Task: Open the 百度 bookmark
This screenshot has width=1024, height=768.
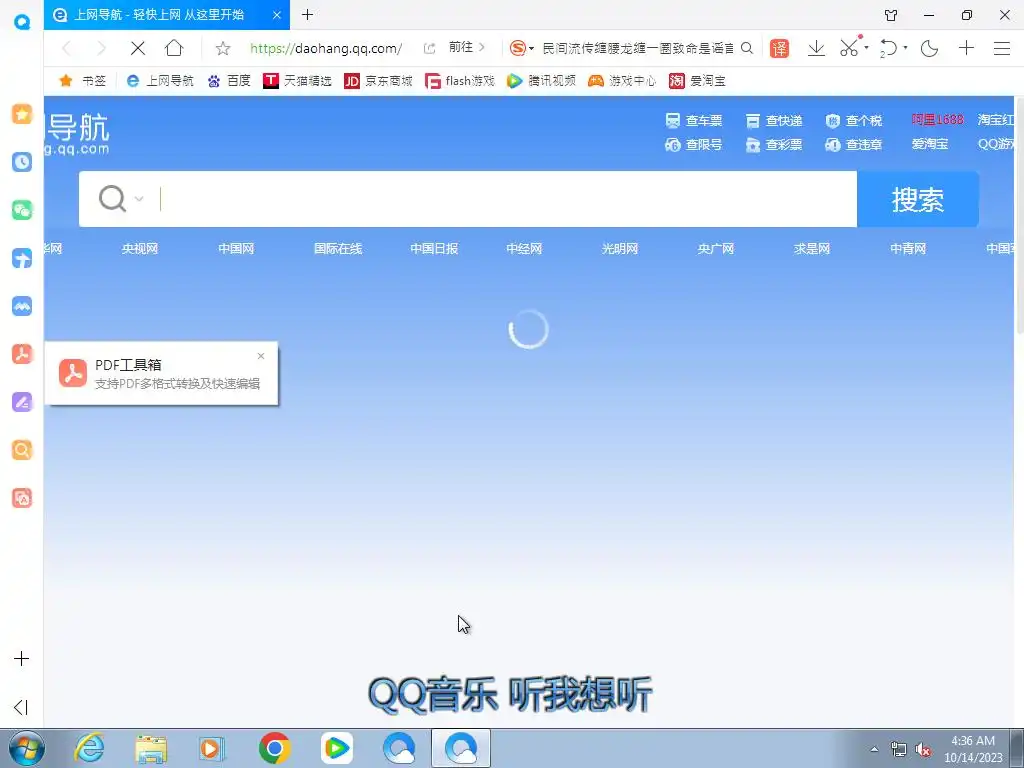Action: [x=229, y=80]
